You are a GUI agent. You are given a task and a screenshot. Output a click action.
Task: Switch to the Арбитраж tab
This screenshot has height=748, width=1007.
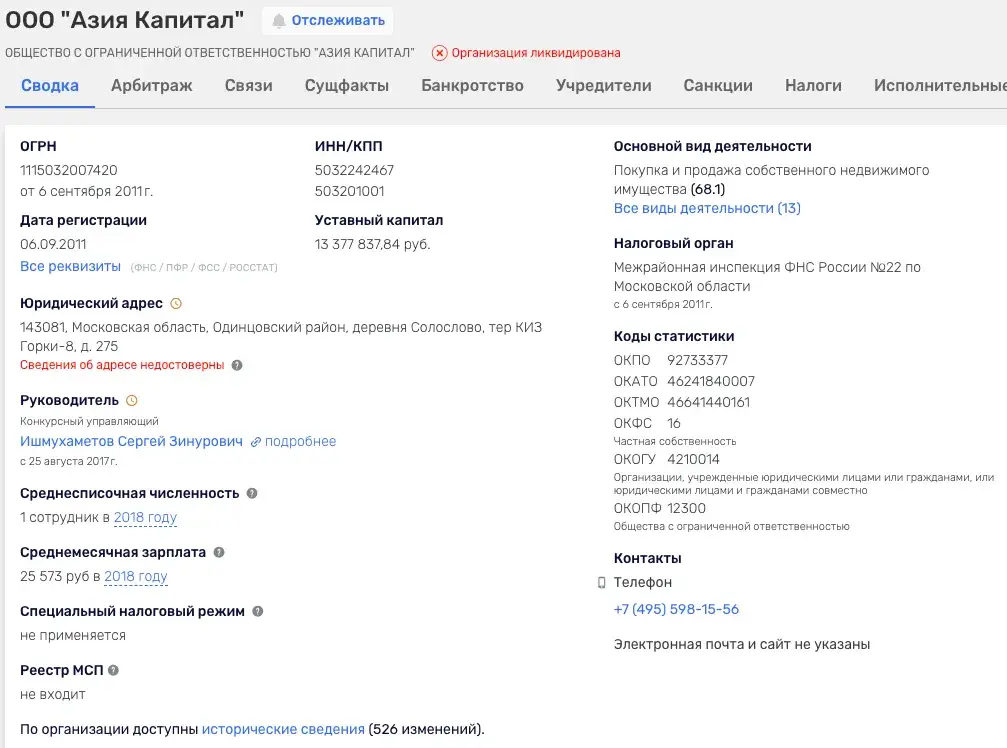[152, 85]
